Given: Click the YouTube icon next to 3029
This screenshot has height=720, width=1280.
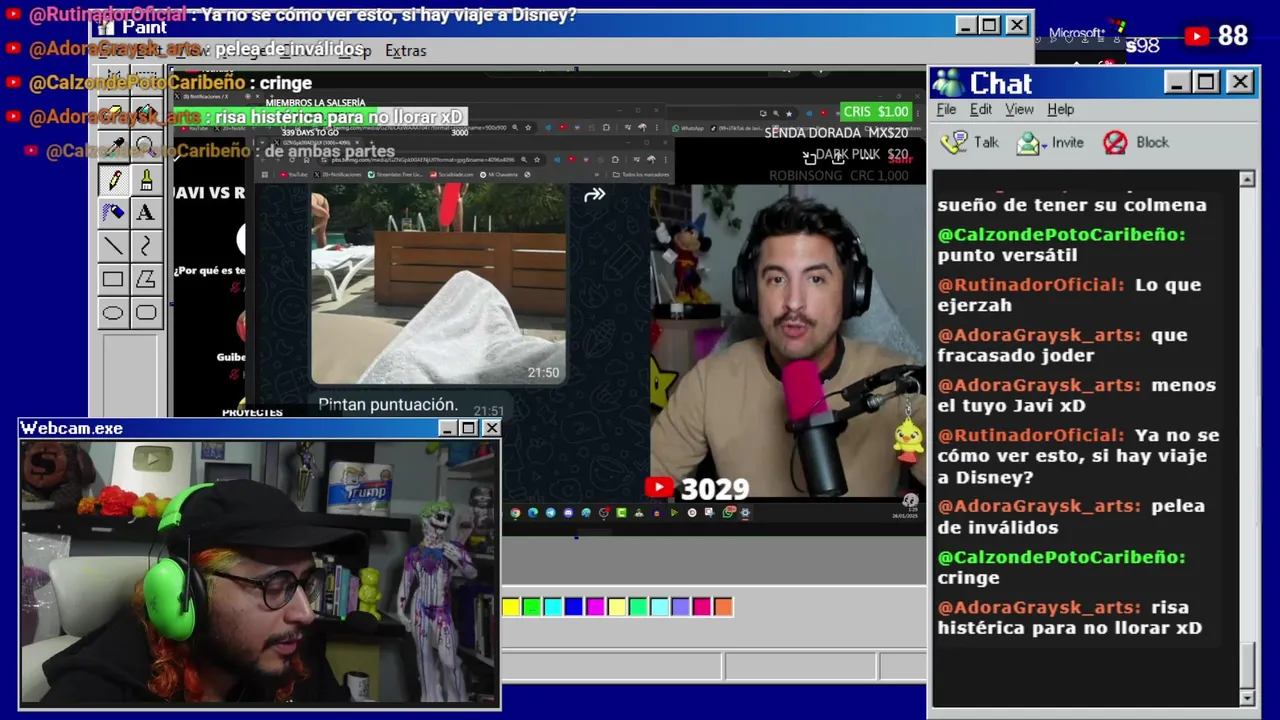Looking at the screenshot, I should 659,488.
